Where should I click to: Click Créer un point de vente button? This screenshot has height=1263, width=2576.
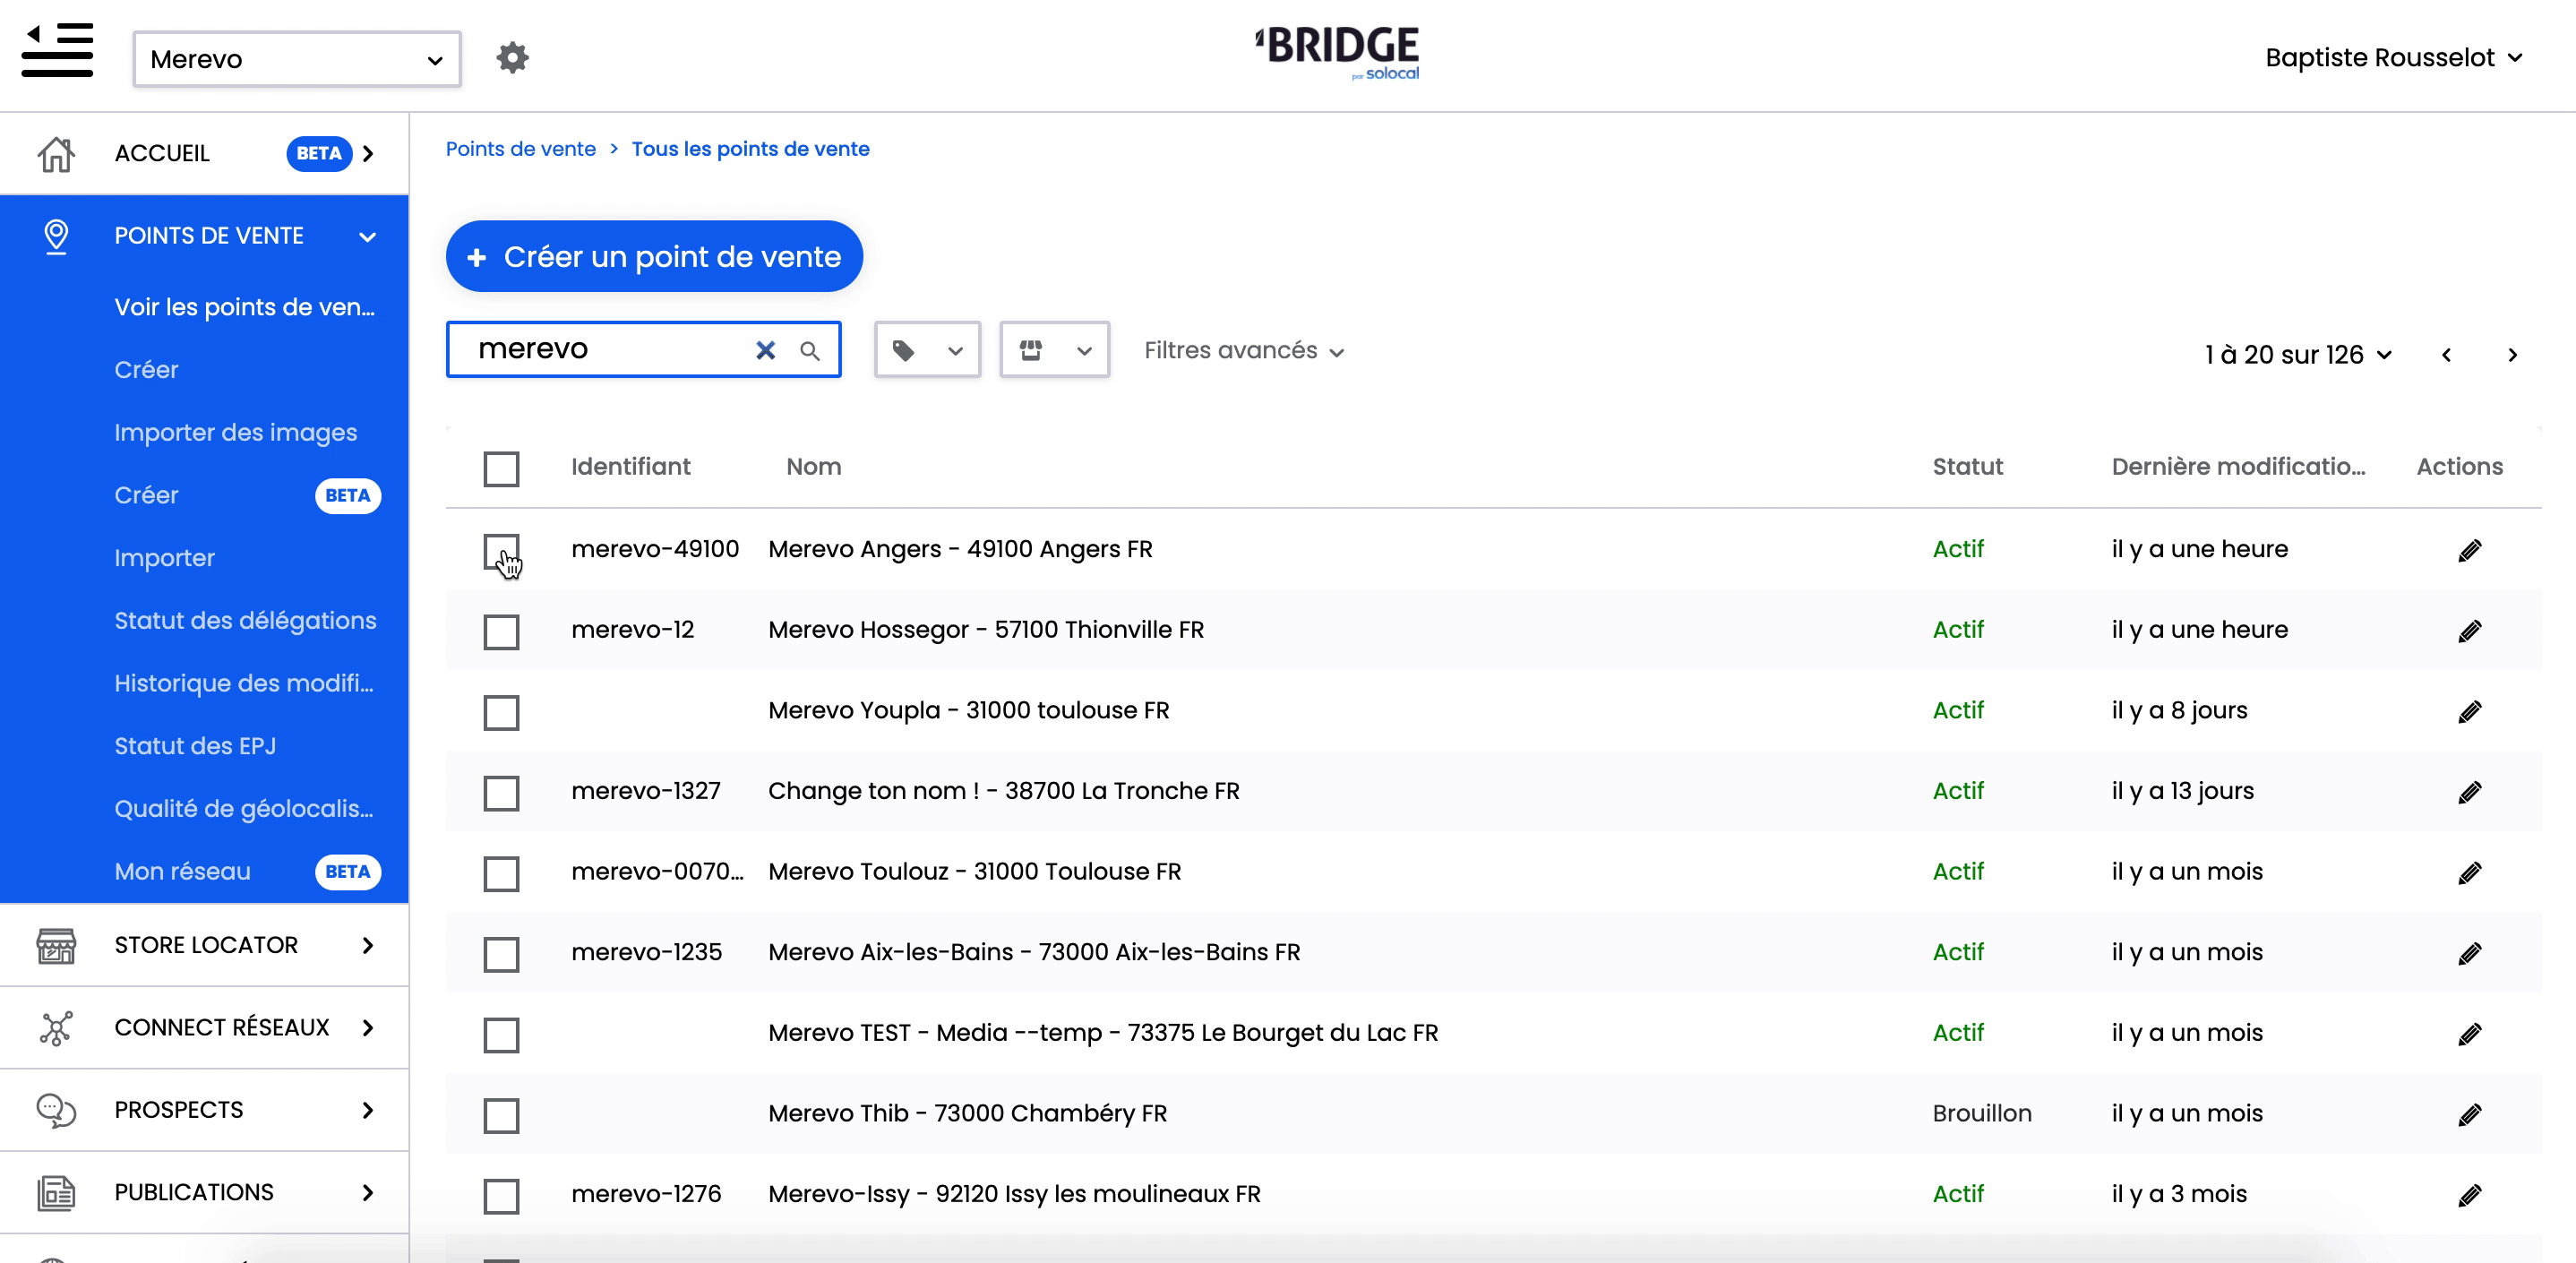(x=654, y=257)
